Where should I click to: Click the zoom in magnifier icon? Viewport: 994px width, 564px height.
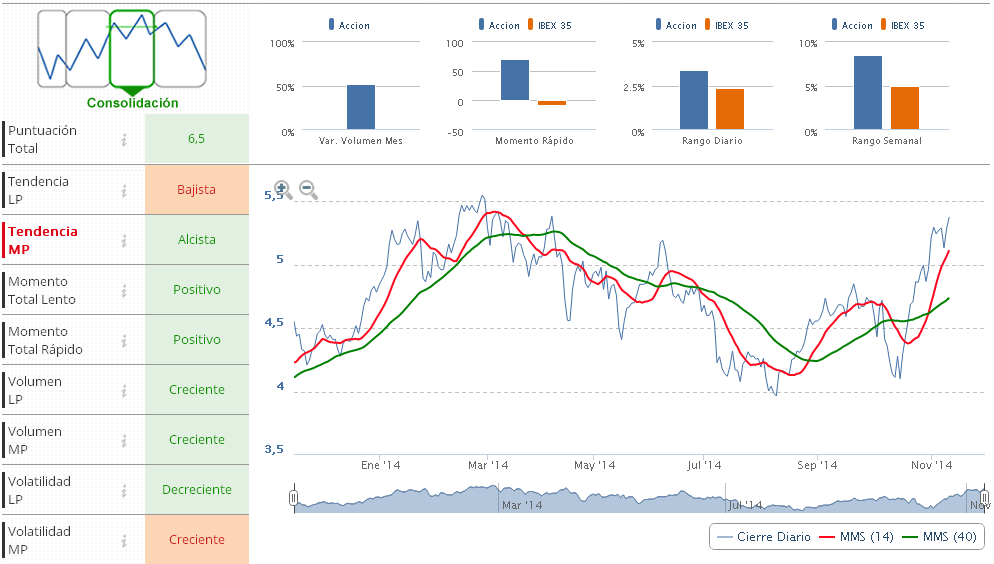pos(283,189)
